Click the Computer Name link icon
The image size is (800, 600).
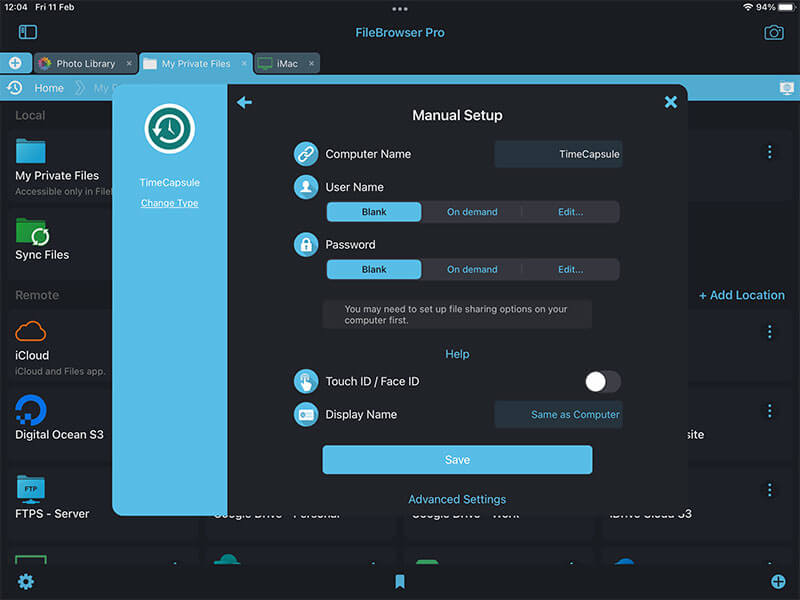[306, 154]
